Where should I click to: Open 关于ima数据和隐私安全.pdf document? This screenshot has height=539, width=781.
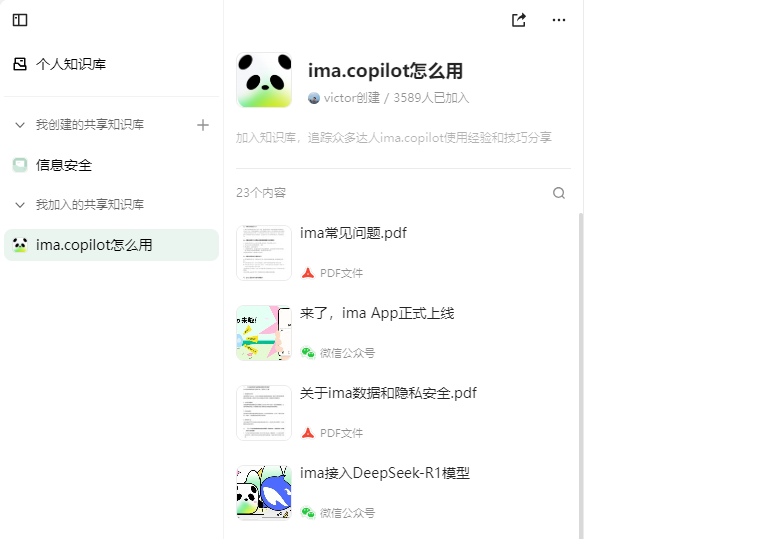388,394
